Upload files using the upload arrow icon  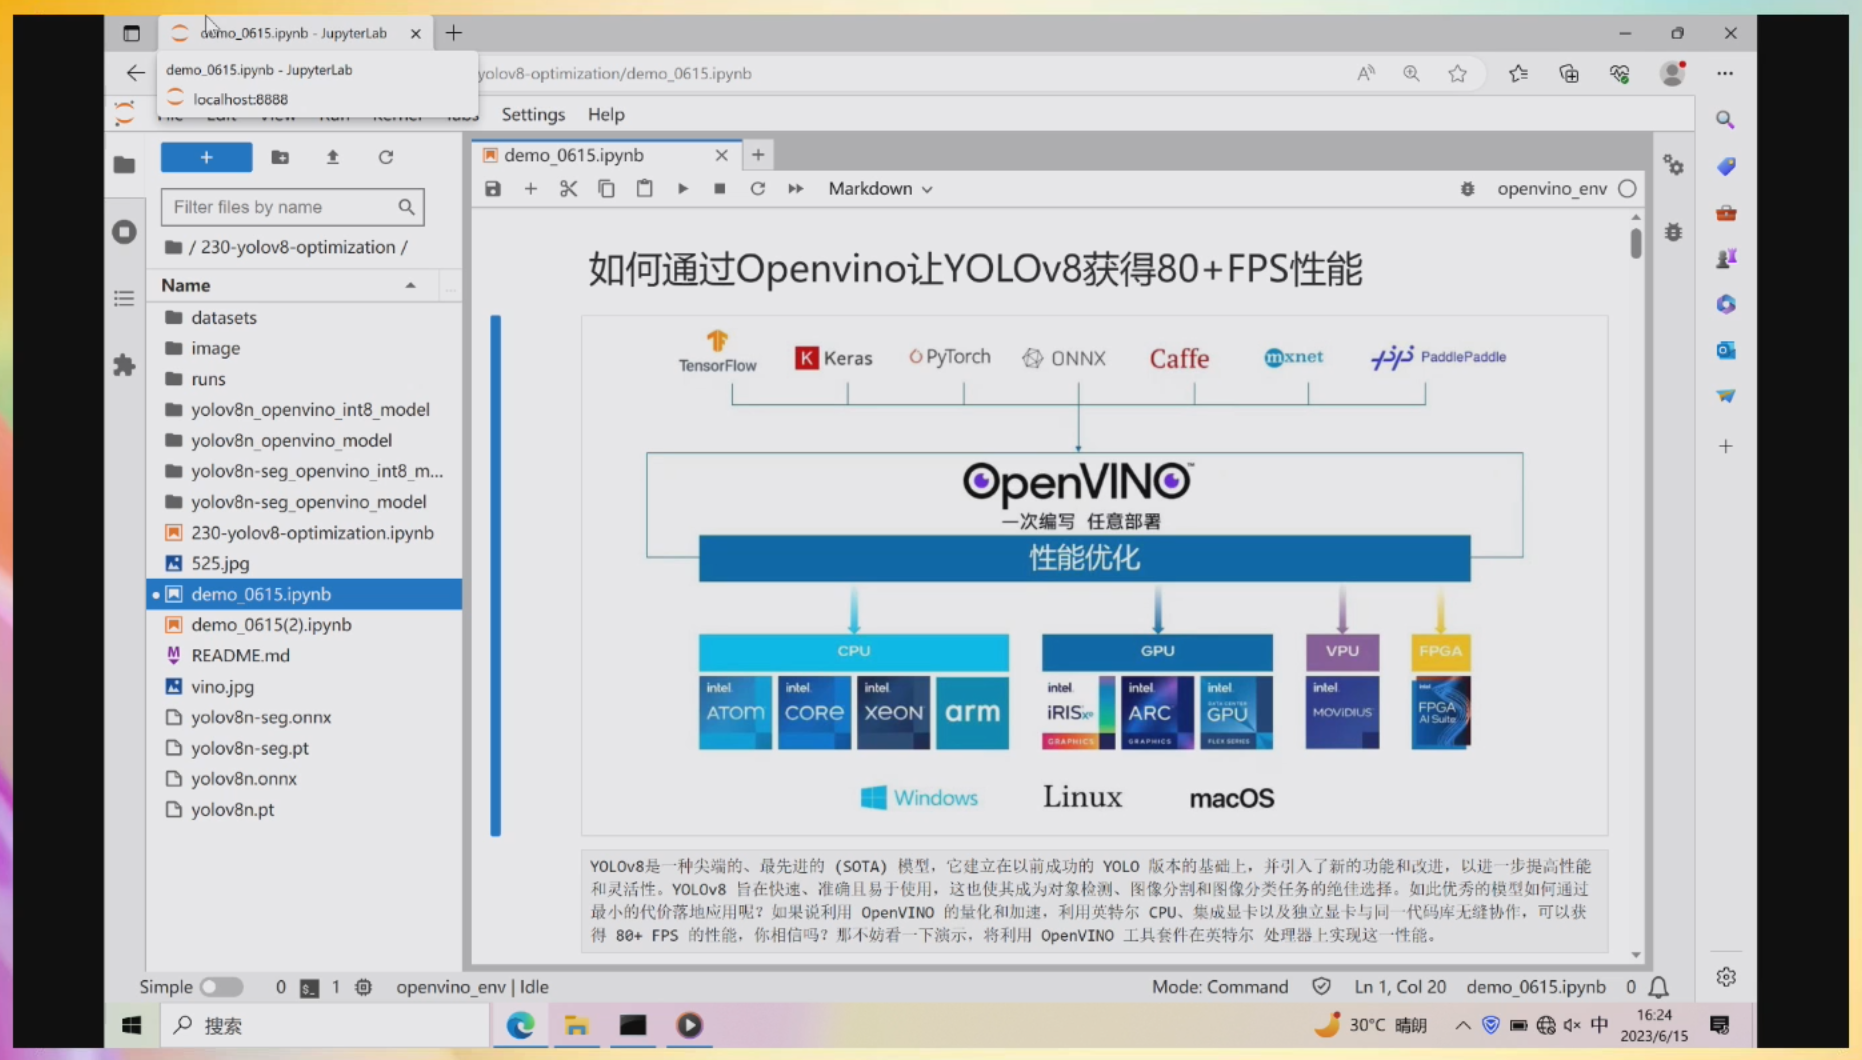pyautogui.click(x=333, y=157)
